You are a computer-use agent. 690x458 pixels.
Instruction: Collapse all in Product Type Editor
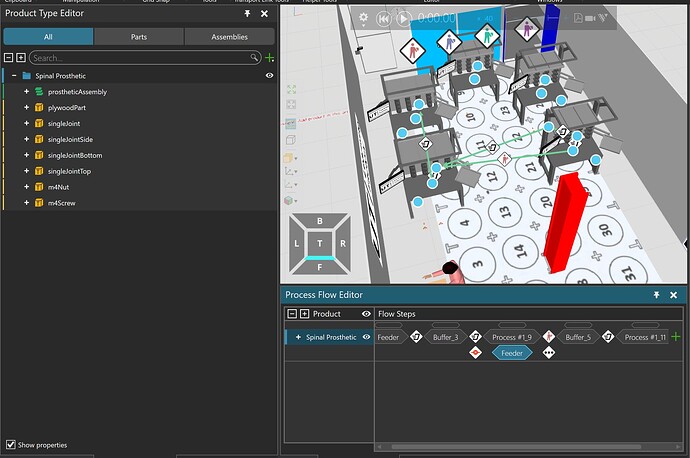point(8,58)
